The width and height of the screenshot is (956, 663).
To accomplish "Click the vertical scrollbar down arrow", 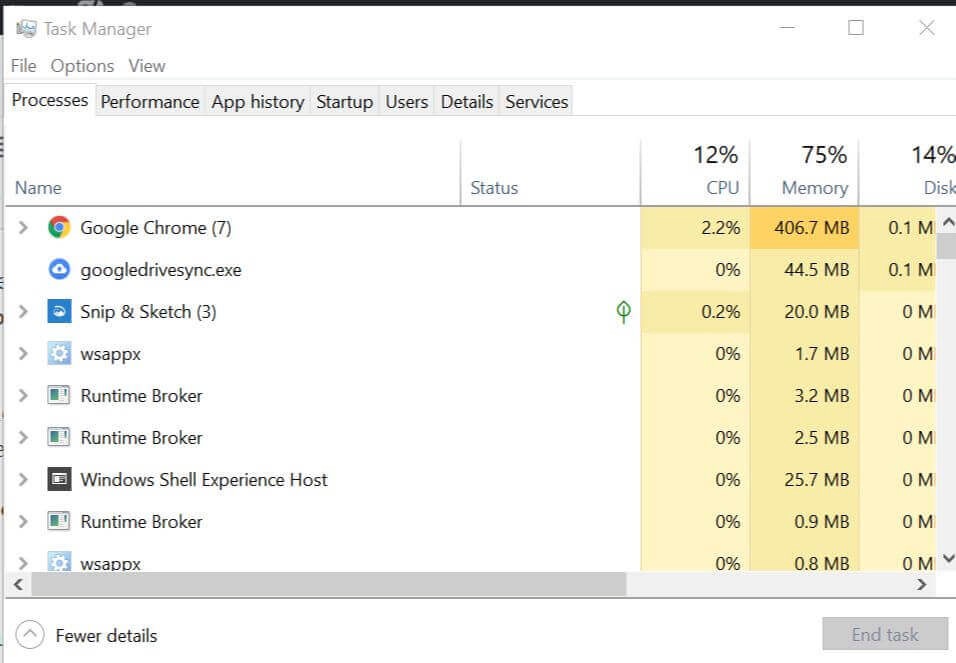I will coord(948,559).
